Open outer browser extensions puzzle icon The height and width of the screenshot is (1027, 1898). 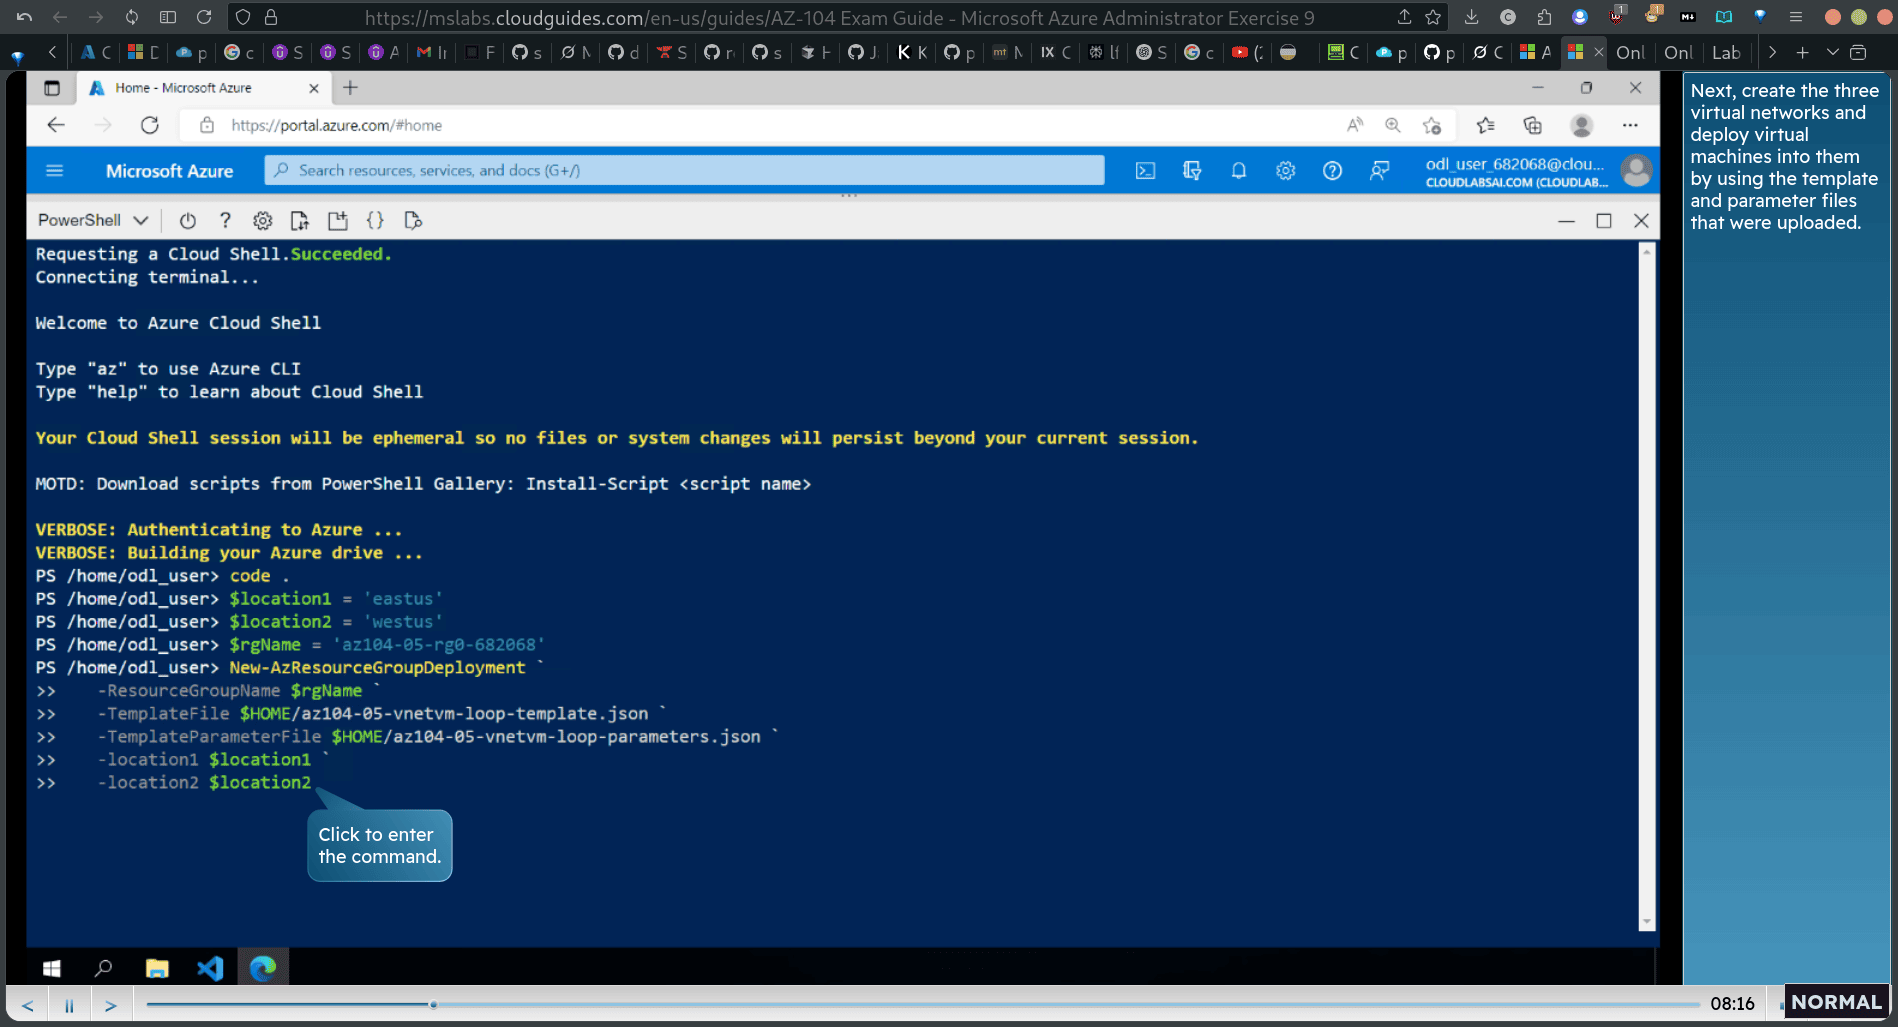click(x=1544, y=17)
